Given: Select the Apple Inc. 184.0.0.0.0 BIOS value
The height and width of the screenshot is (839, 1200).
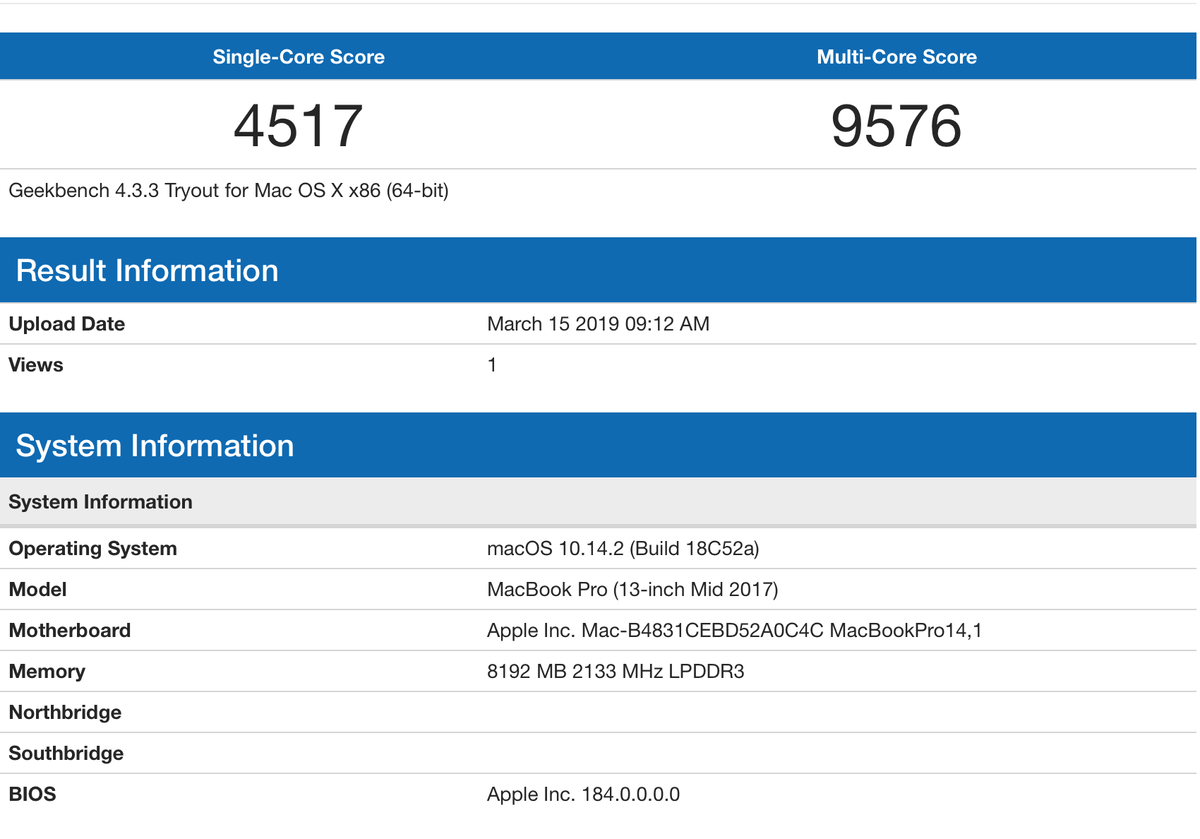Looking at the screenshot, I should 583,794.
